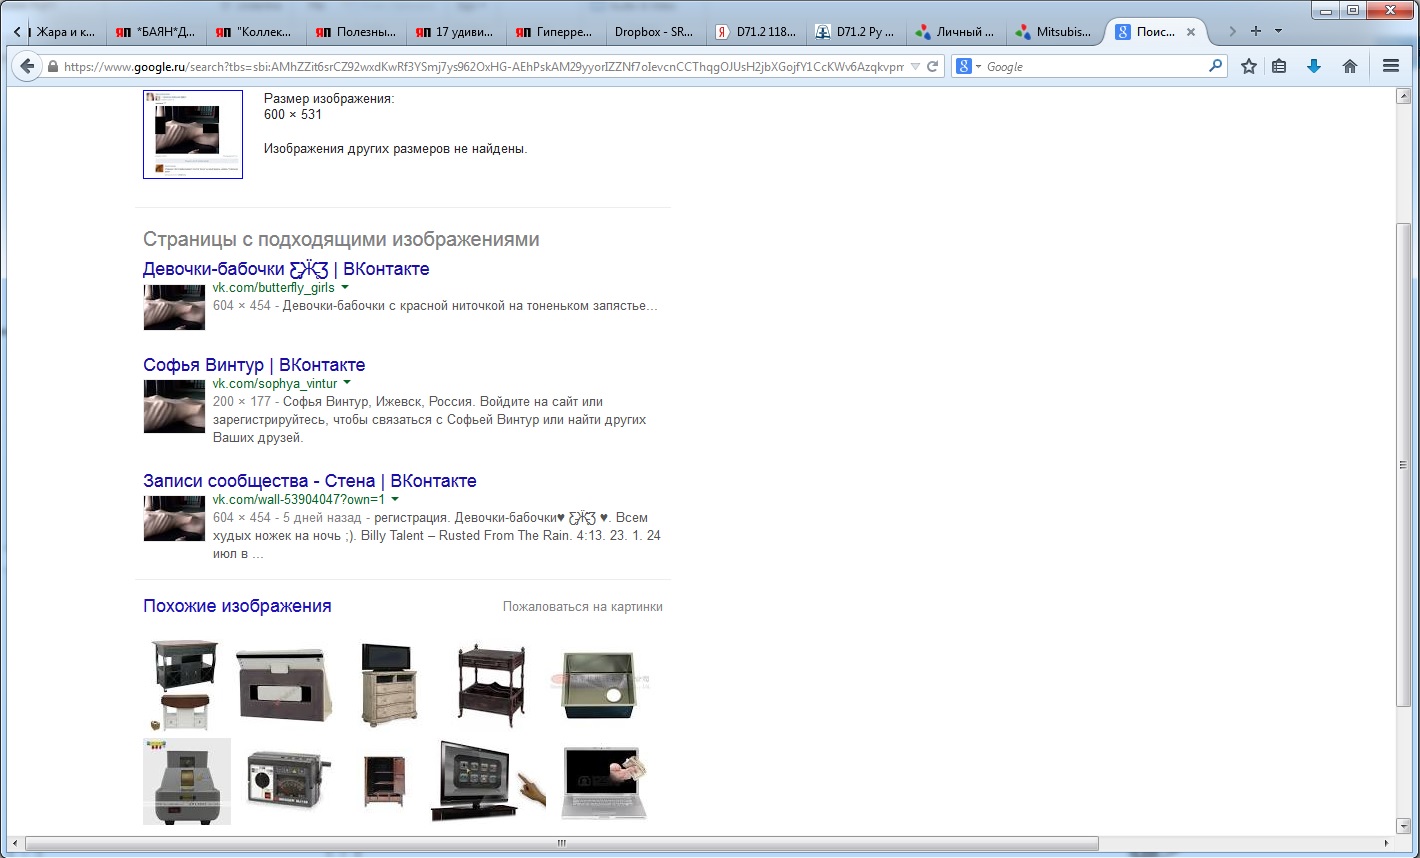Open a new tab with plus button

pyautogui.click(x=1256, y=31)
